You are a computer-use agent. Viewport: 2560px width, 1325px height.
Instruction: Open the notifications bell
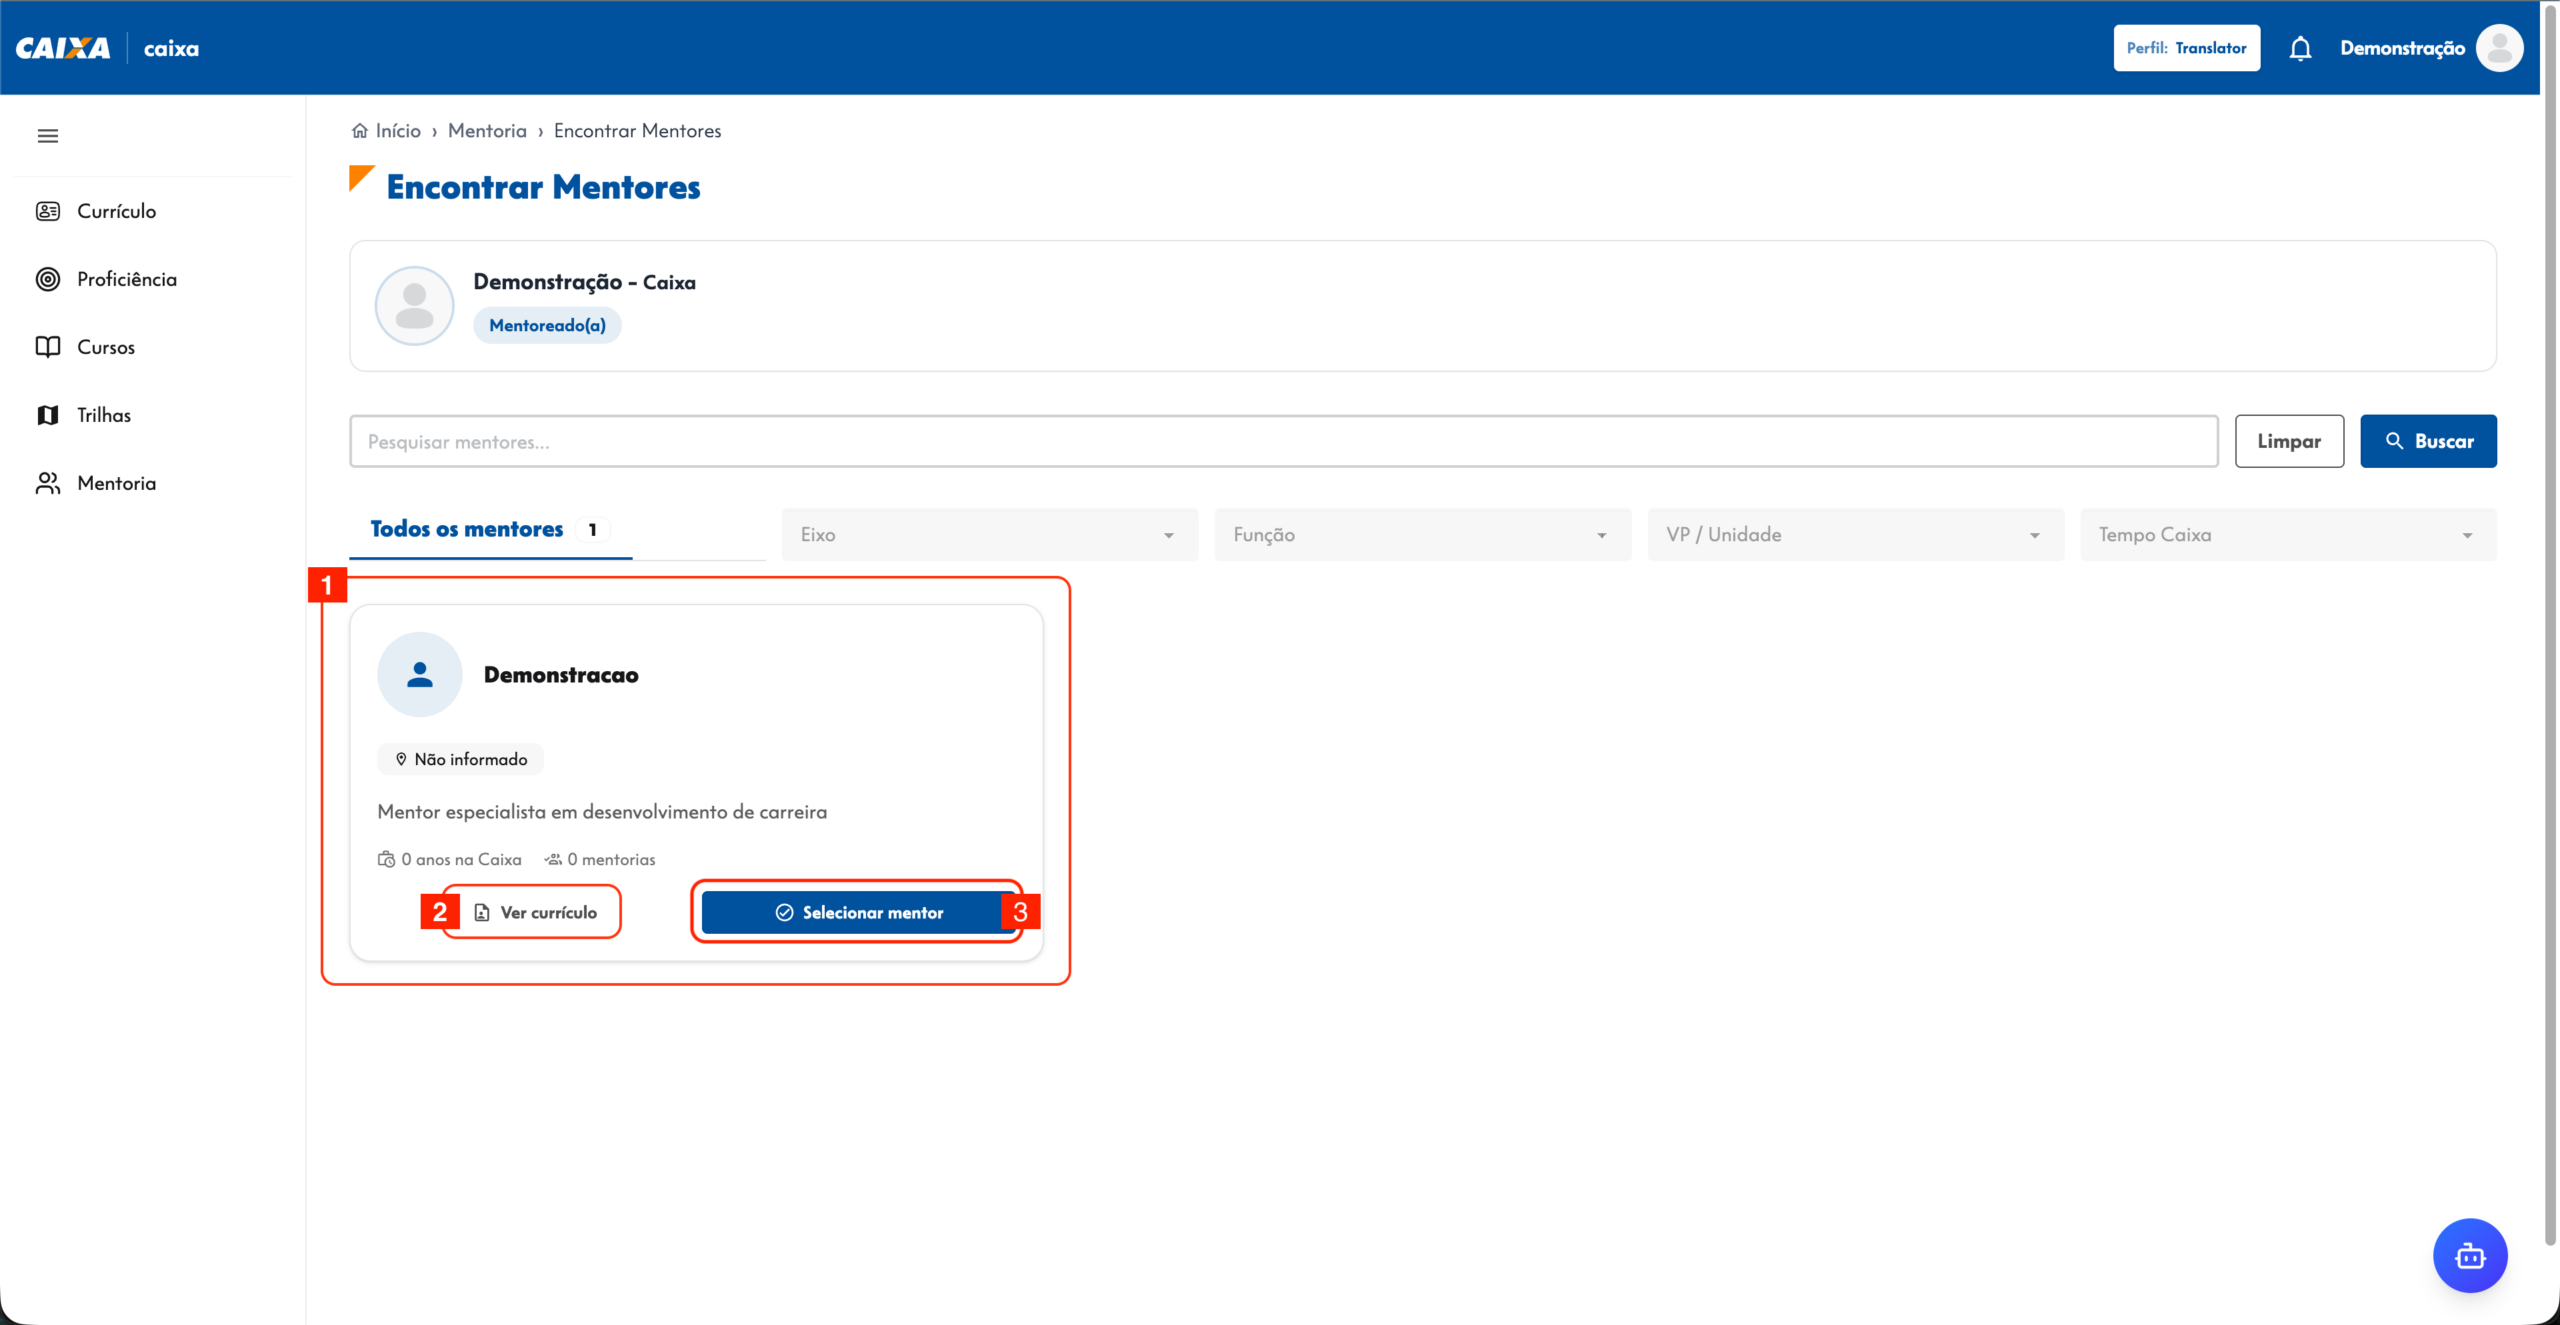pos(2300,48)
